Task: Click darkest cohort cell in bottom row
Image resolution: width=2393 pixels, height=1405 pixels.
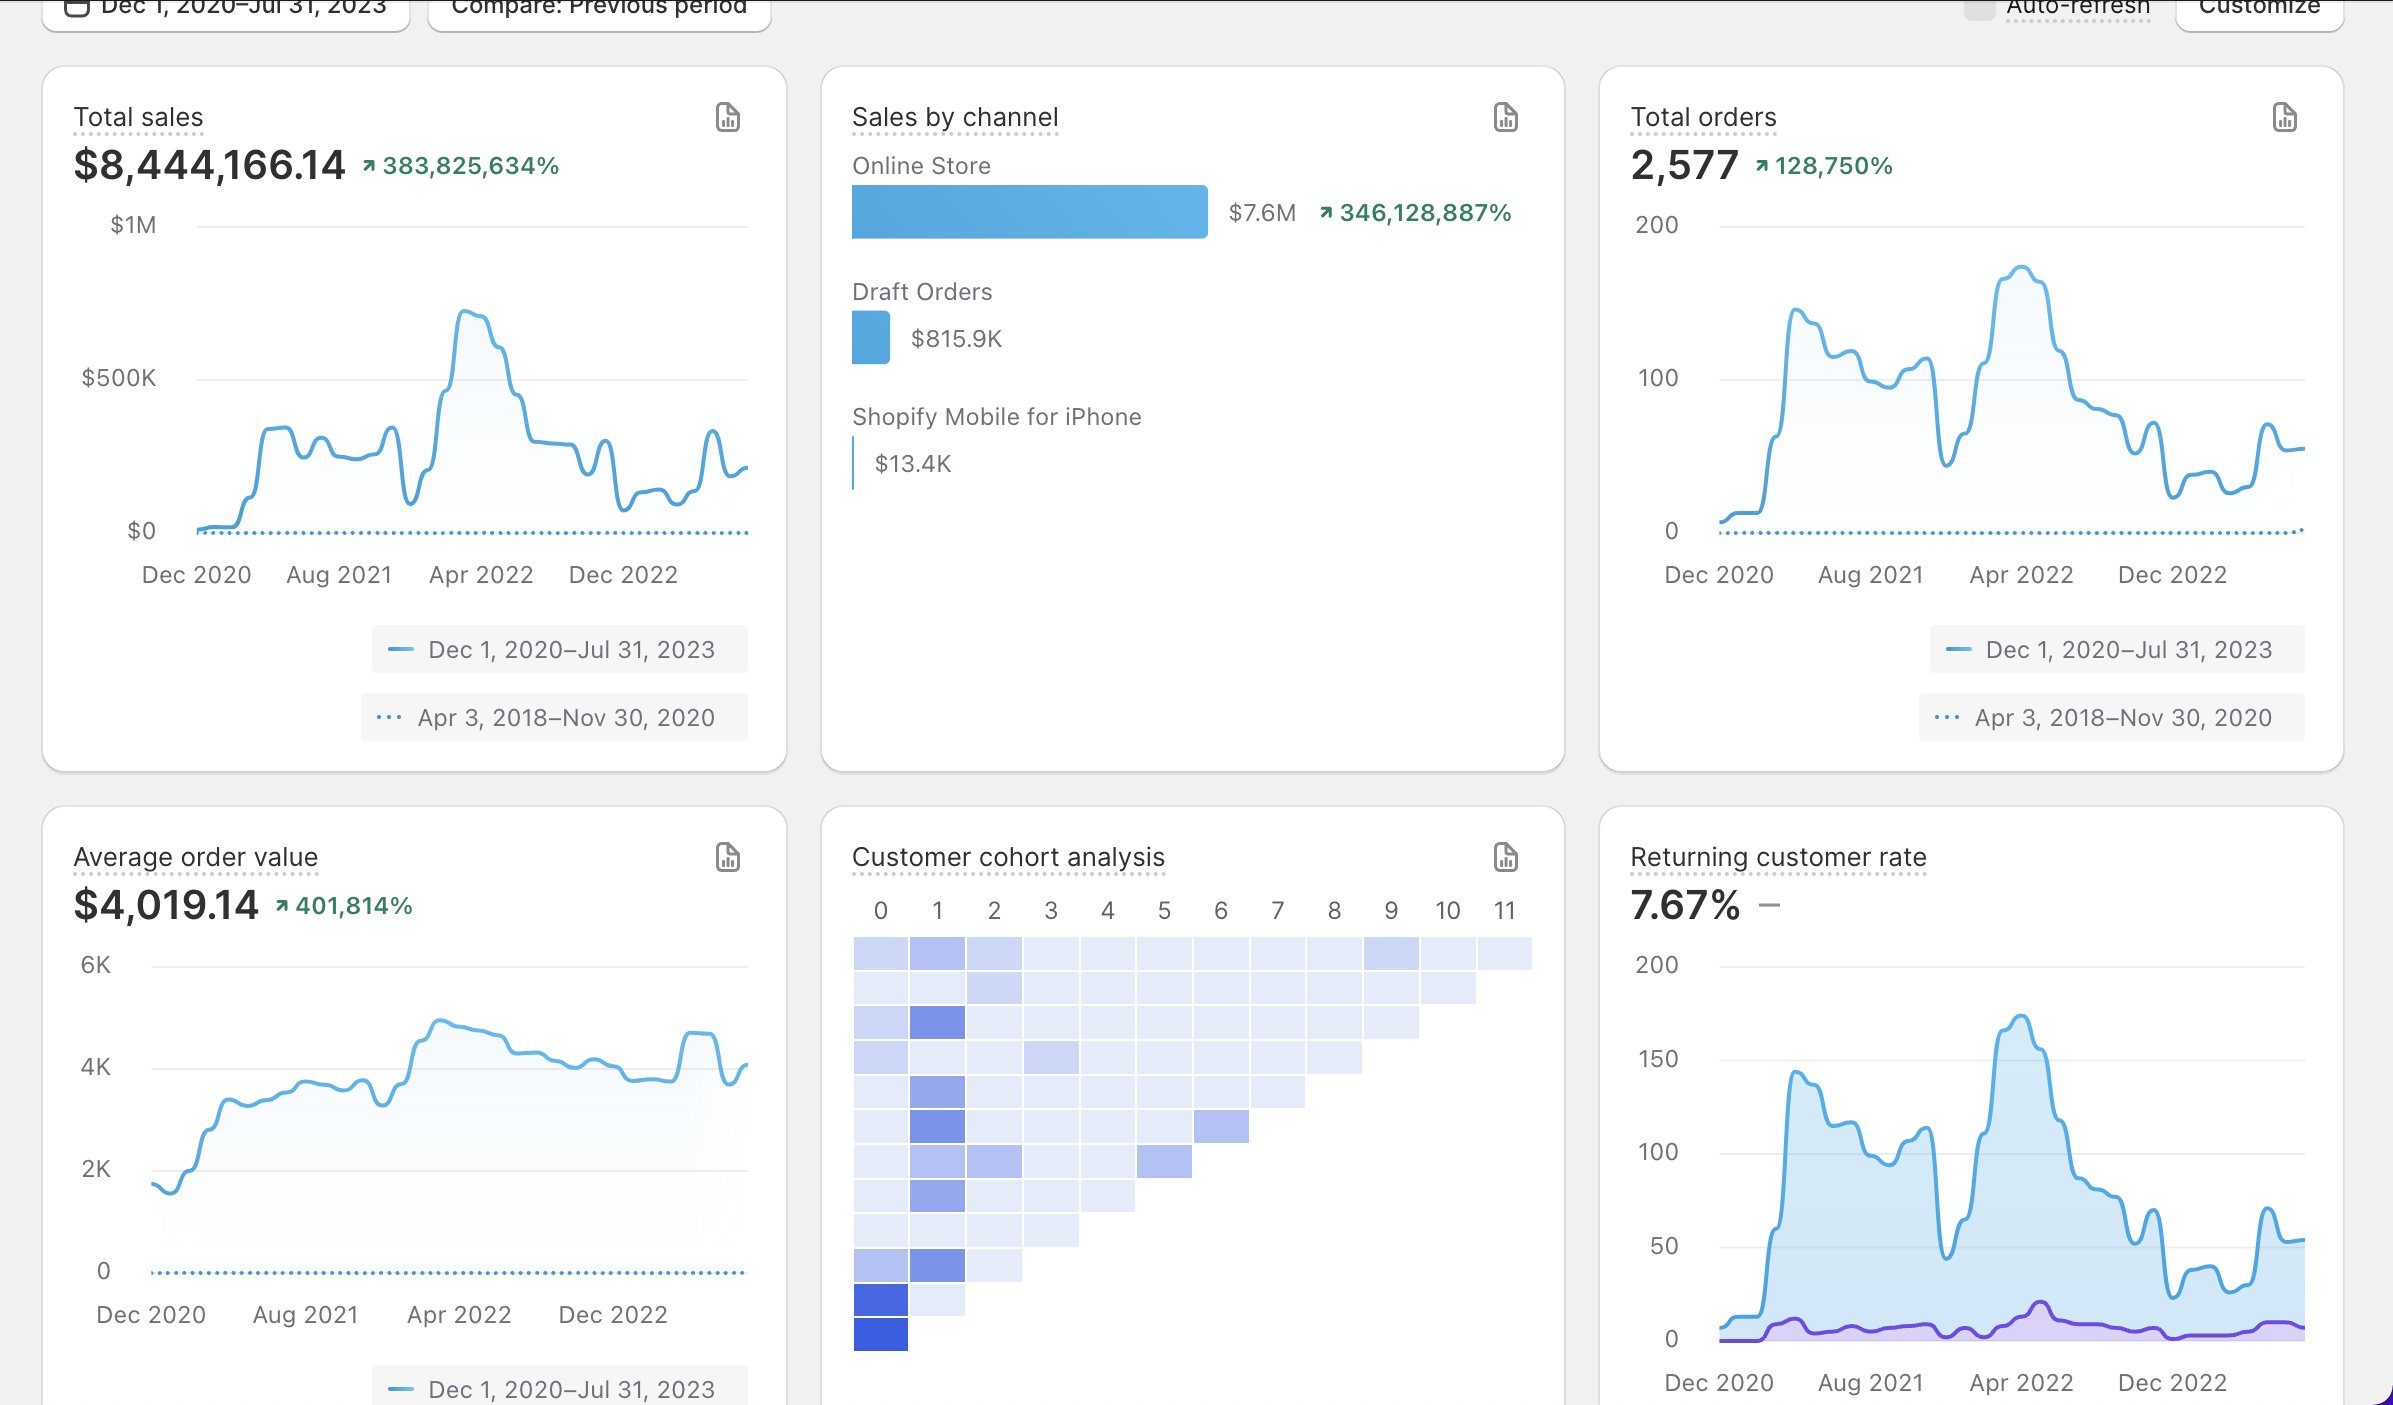Action: coord(880,1335)
